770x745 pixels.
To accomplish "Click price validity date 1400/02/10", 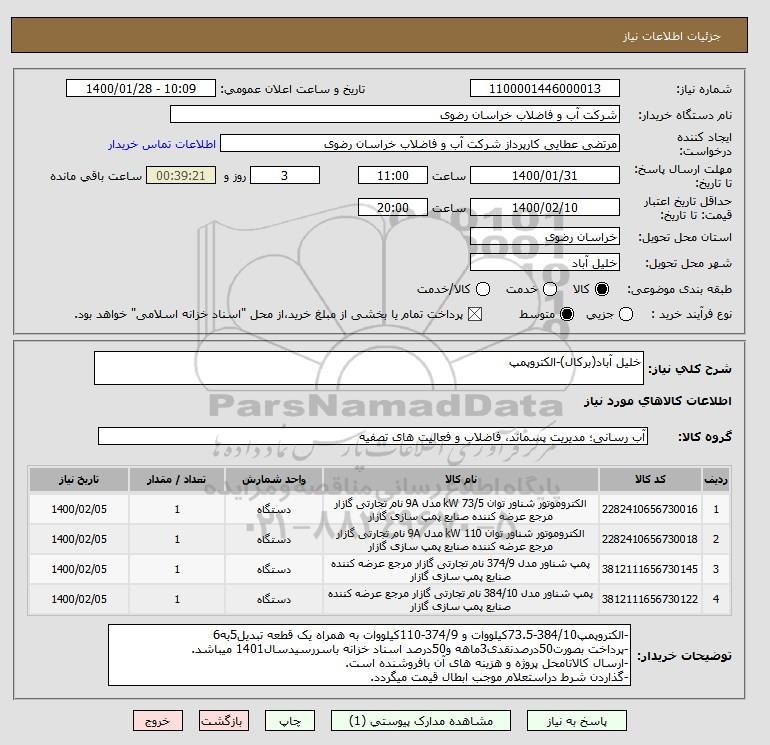I will click(545, 207).
